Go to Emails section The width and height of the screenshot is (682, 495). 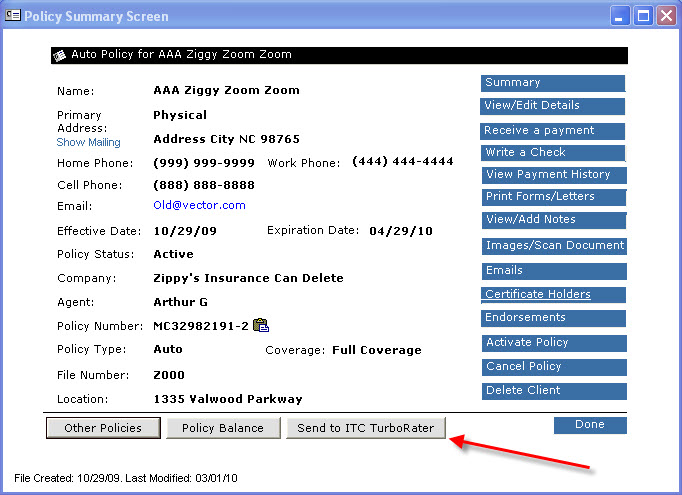tap(552, 271)
